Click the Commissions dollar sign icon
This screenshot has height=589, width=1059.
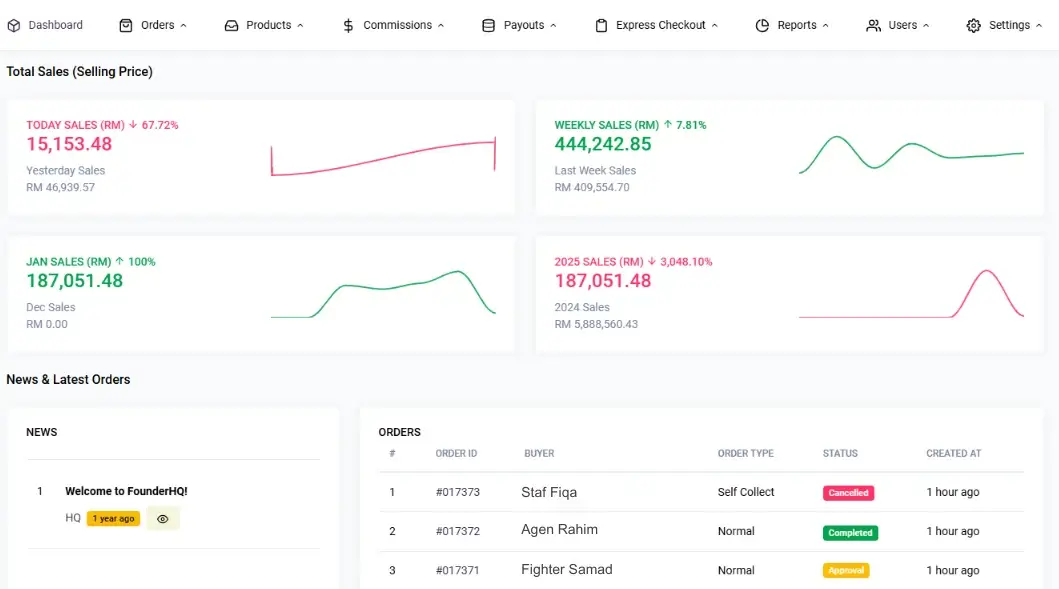tap(348, 25)
